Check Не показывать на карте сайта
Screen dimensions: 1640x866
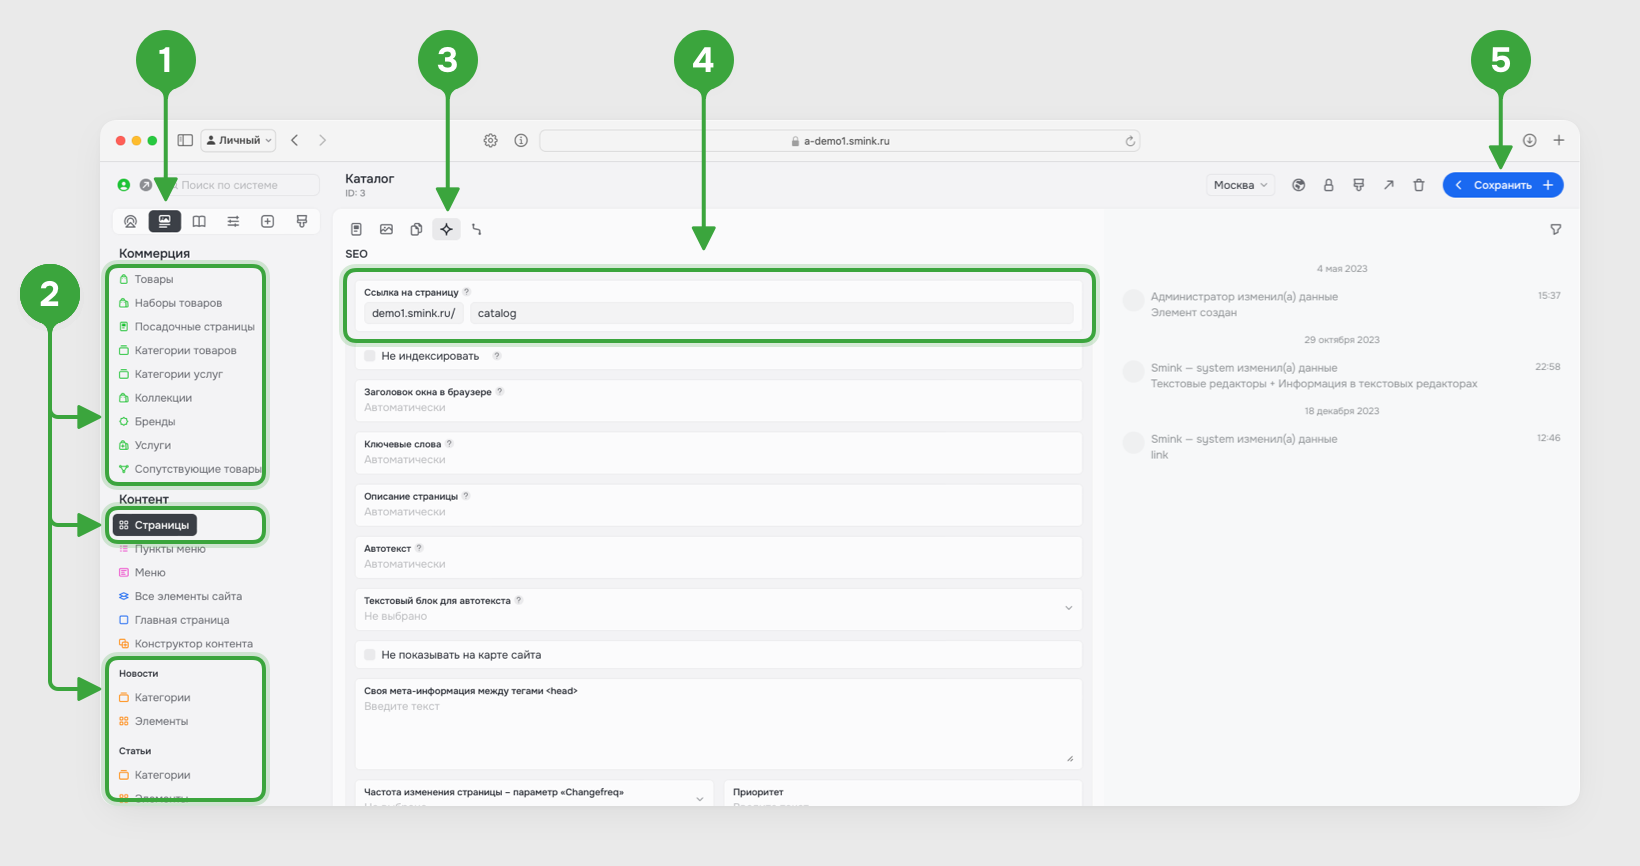(370, 655)
